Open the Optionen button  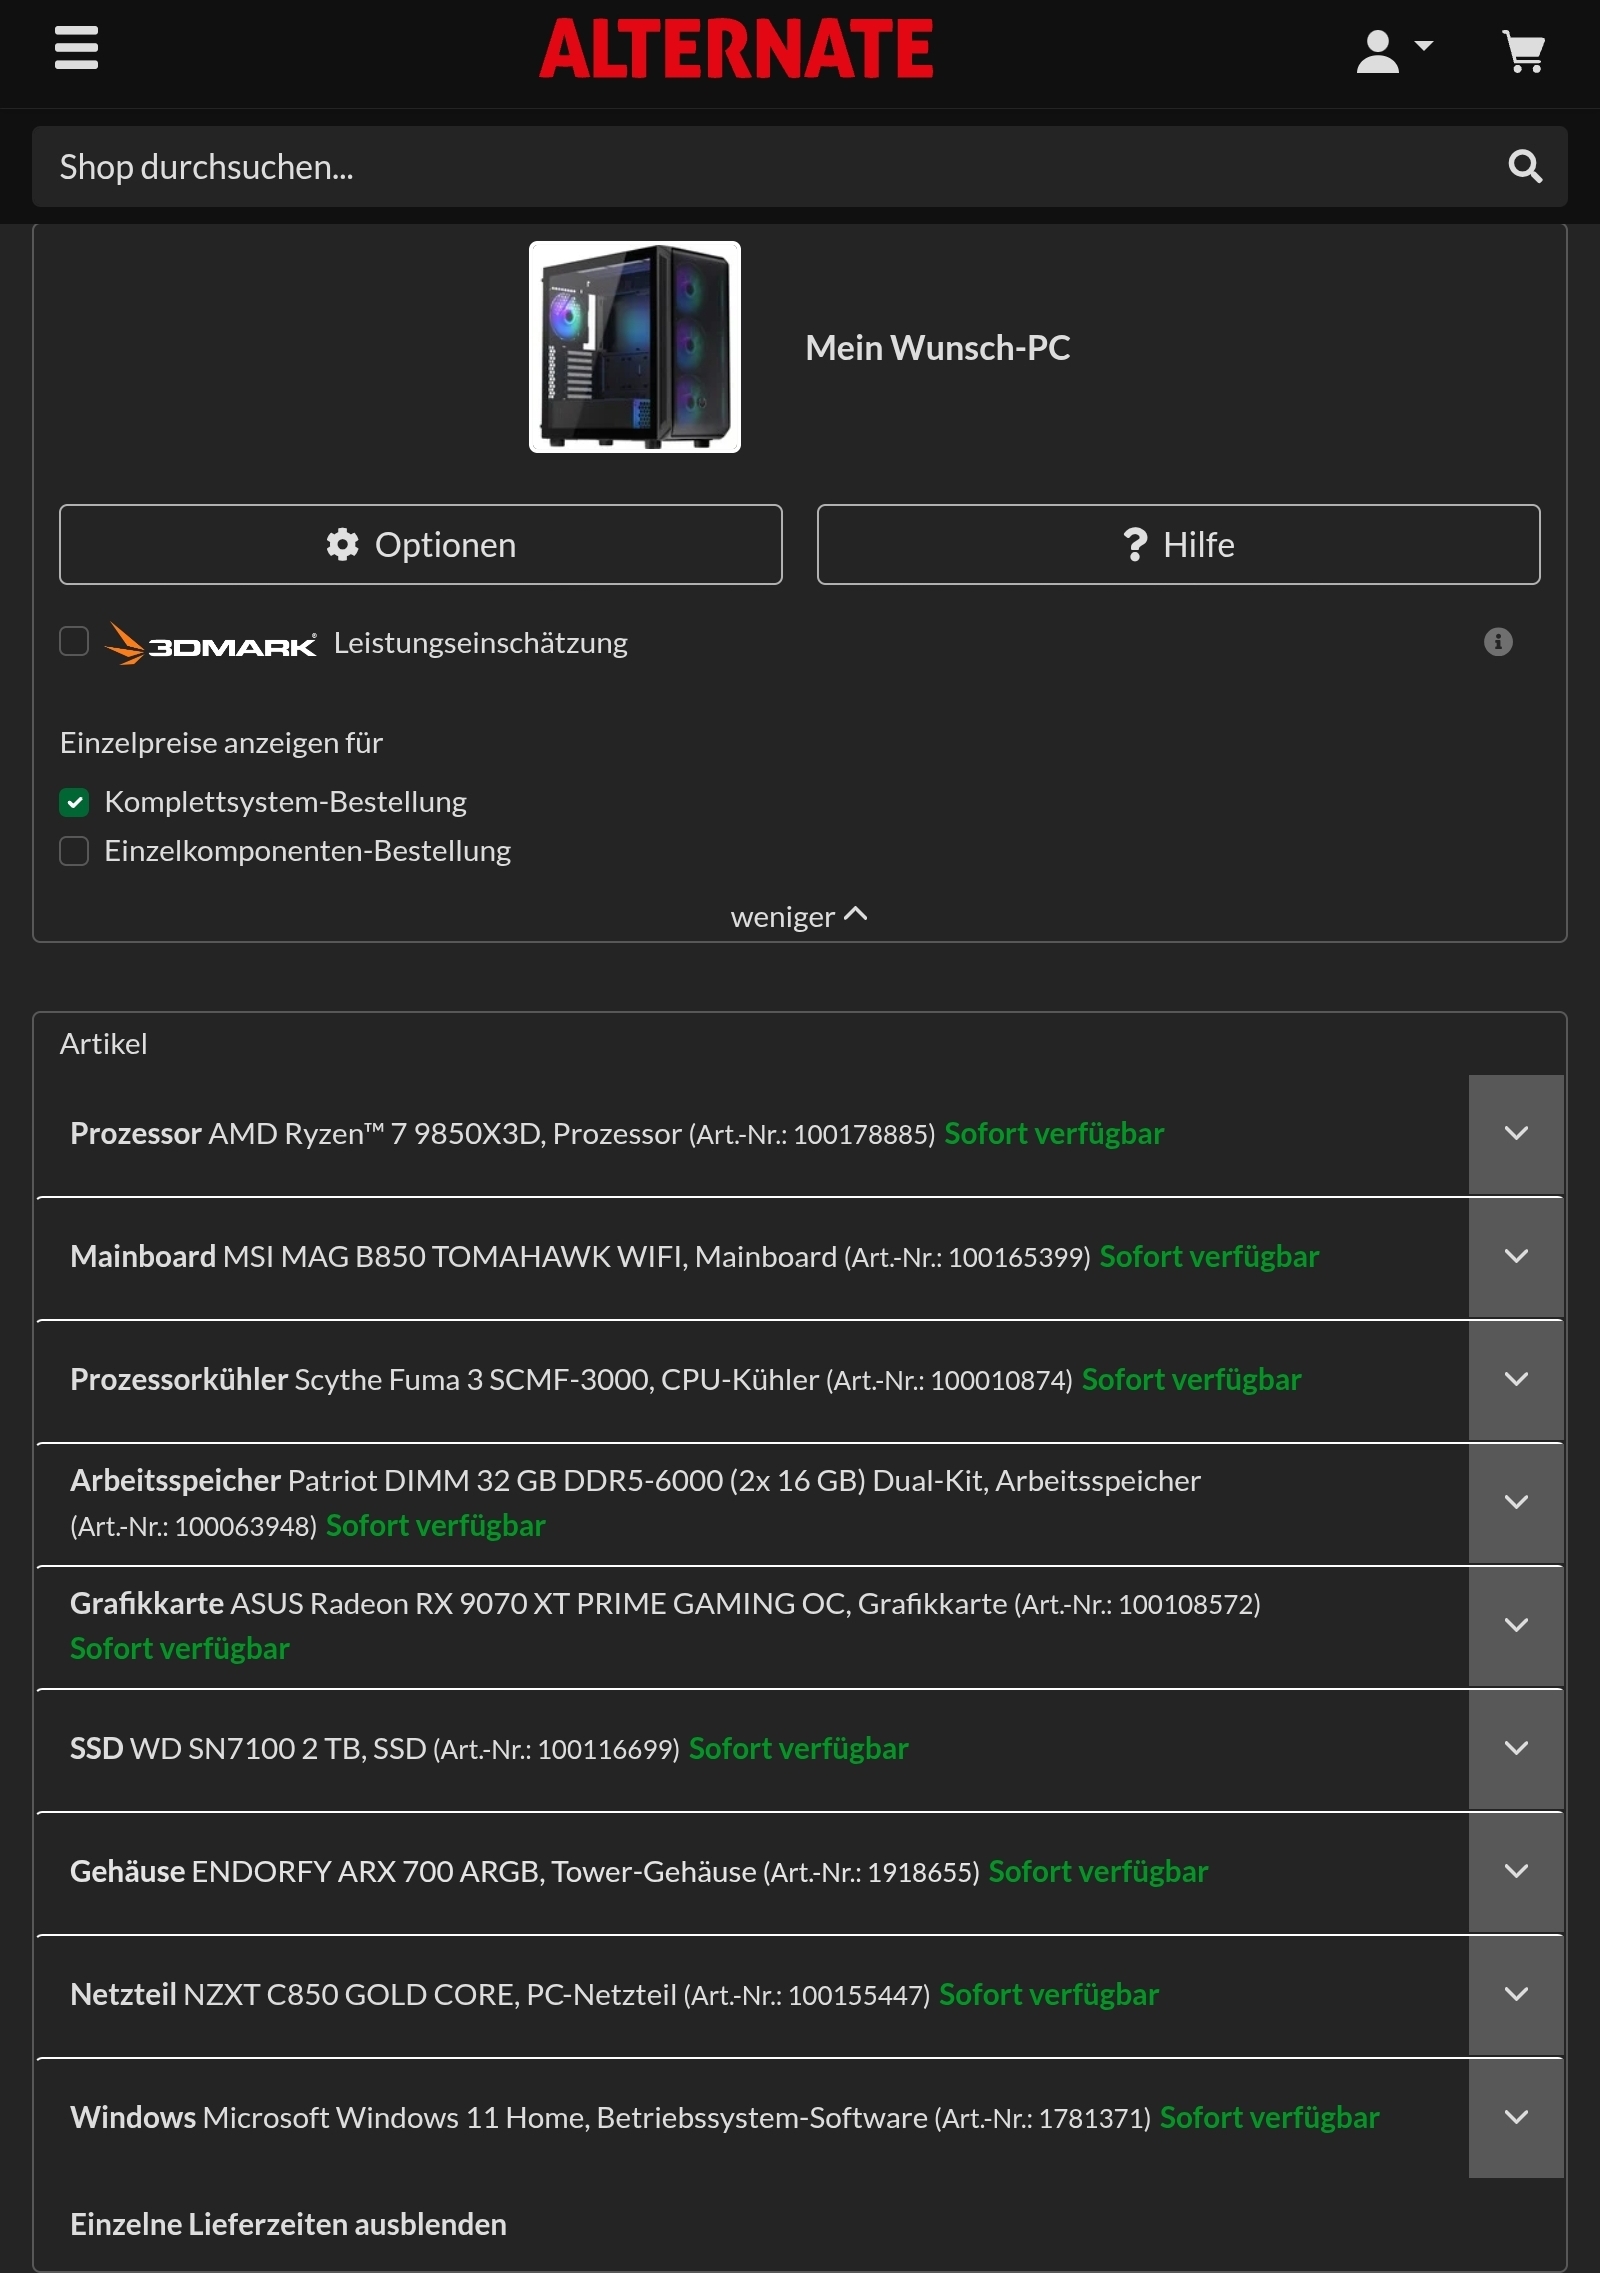pos(421,545)
